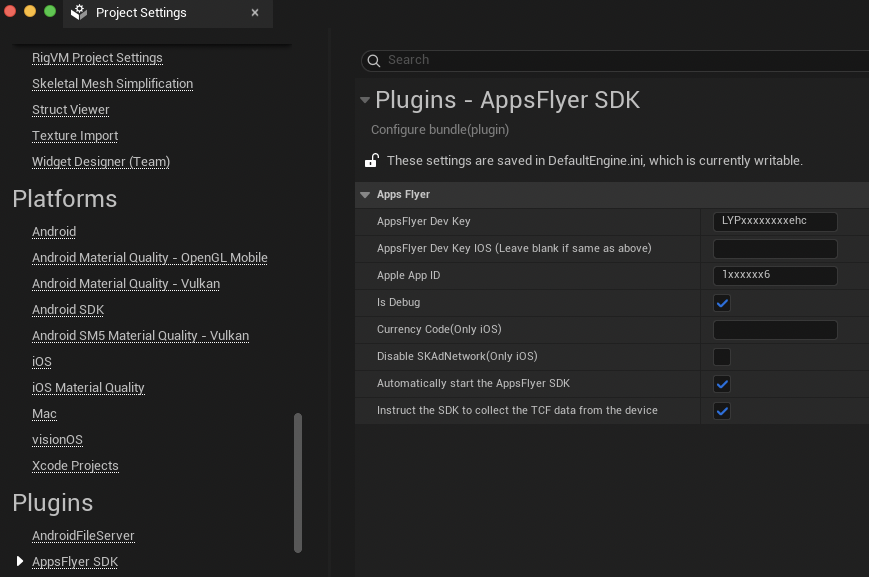Click the Plugins section heading
Viewport: 869px width, 577px height.
[x=53, y=503]
